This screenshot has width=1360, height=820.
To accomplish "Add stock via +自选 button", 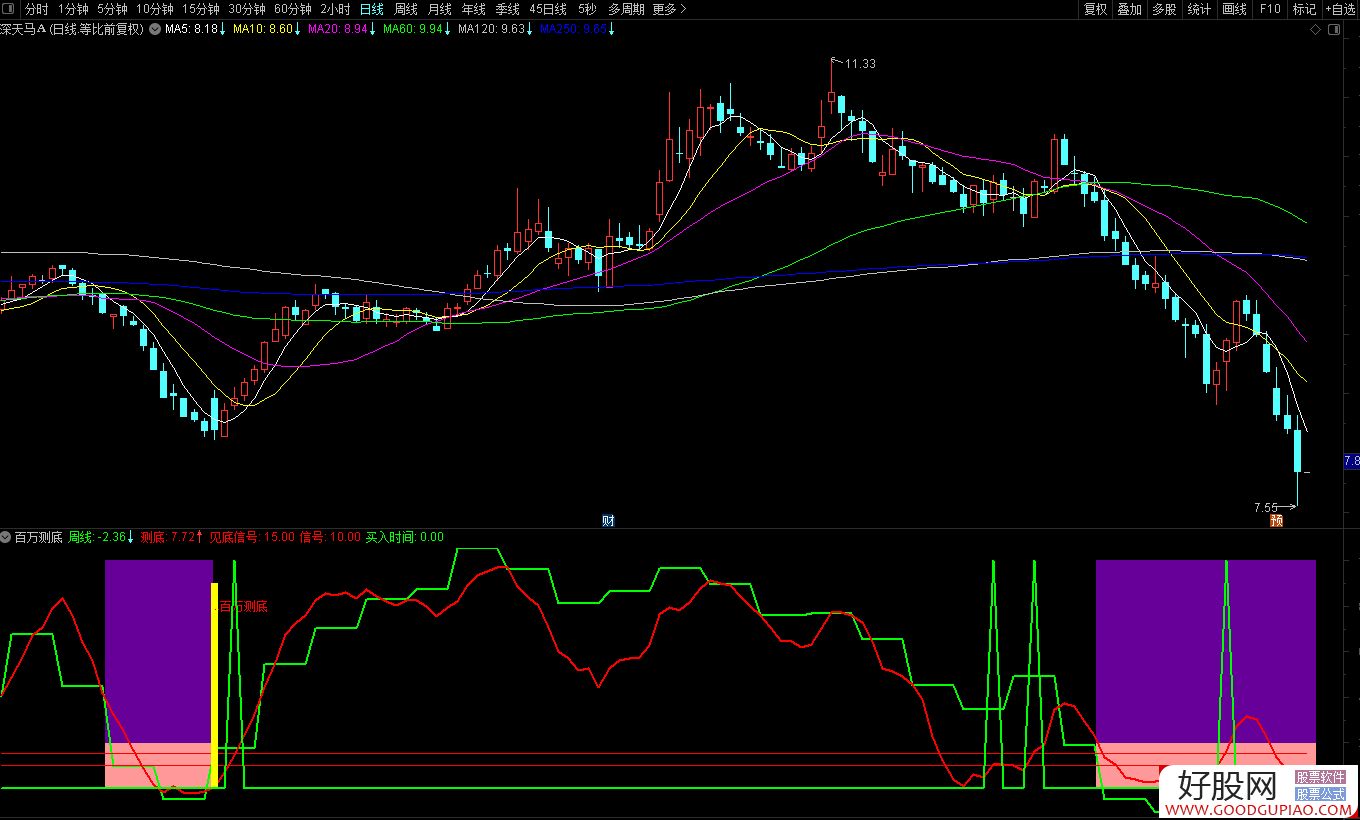I will [x=1341, y=9].
